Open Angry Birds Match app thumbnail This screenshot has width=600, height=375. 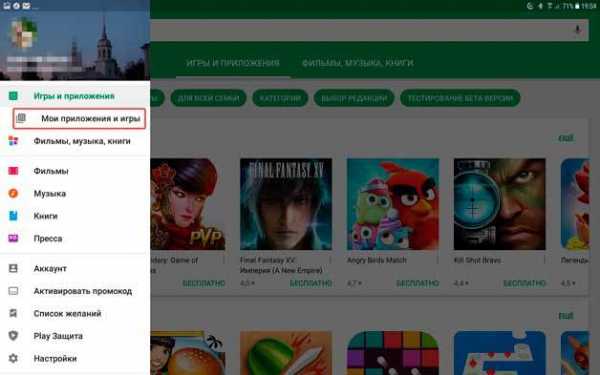point(393,204)
